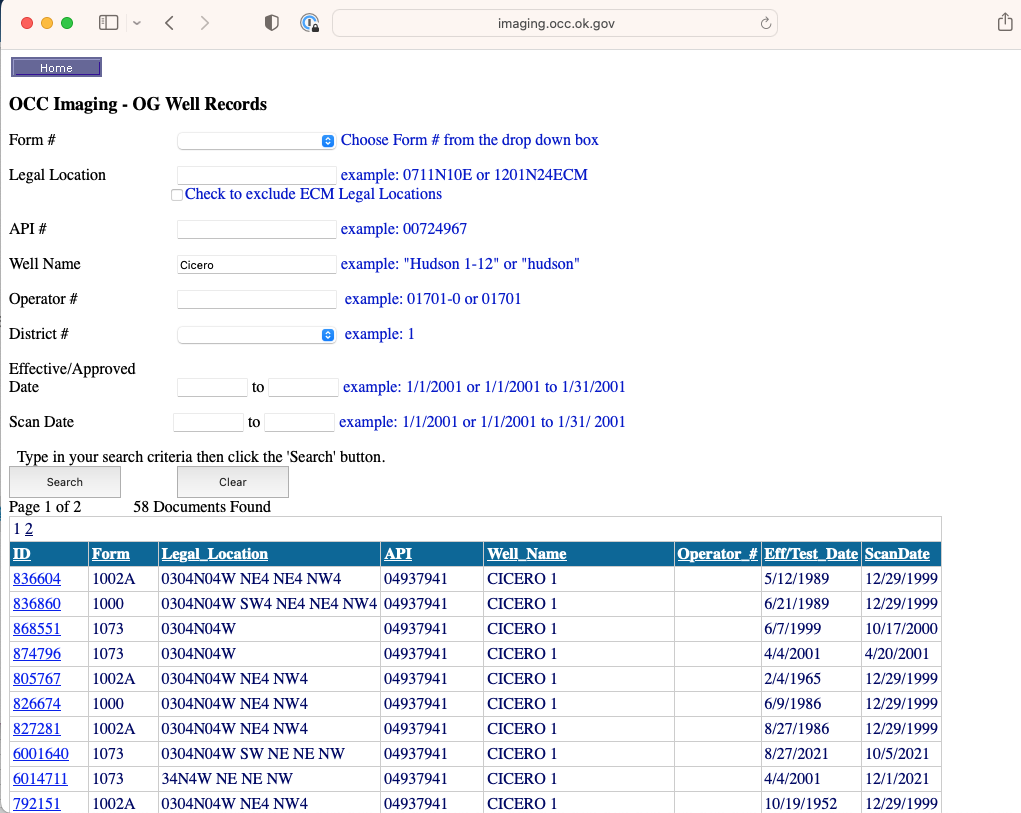The width and height of the screenshot is (1021, 813).
Task: Click the Home button
Action: click(x=56, y=67)
